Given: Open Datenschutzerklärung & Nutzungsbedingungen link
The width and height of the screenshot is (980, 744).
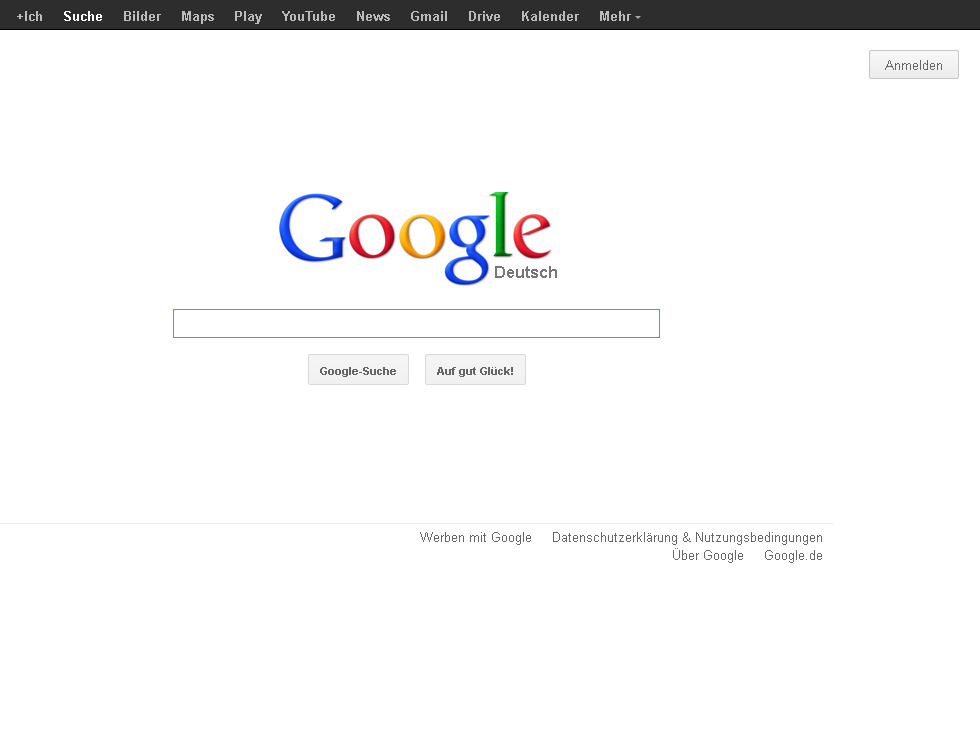Looking at the screenshot, I should click(x=687, y=538).
